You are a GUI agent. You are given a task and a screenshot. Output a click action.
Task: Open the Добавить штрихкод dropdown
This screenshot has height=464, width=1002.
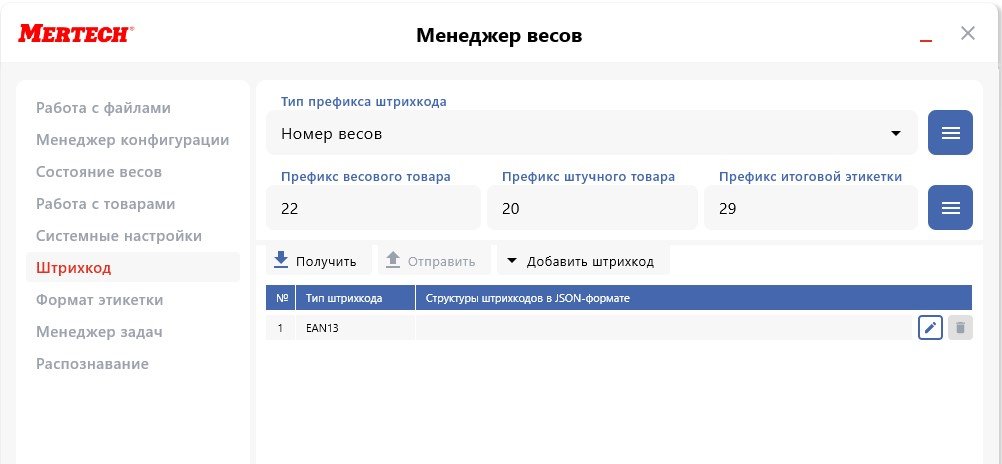(x=582, y=261)
